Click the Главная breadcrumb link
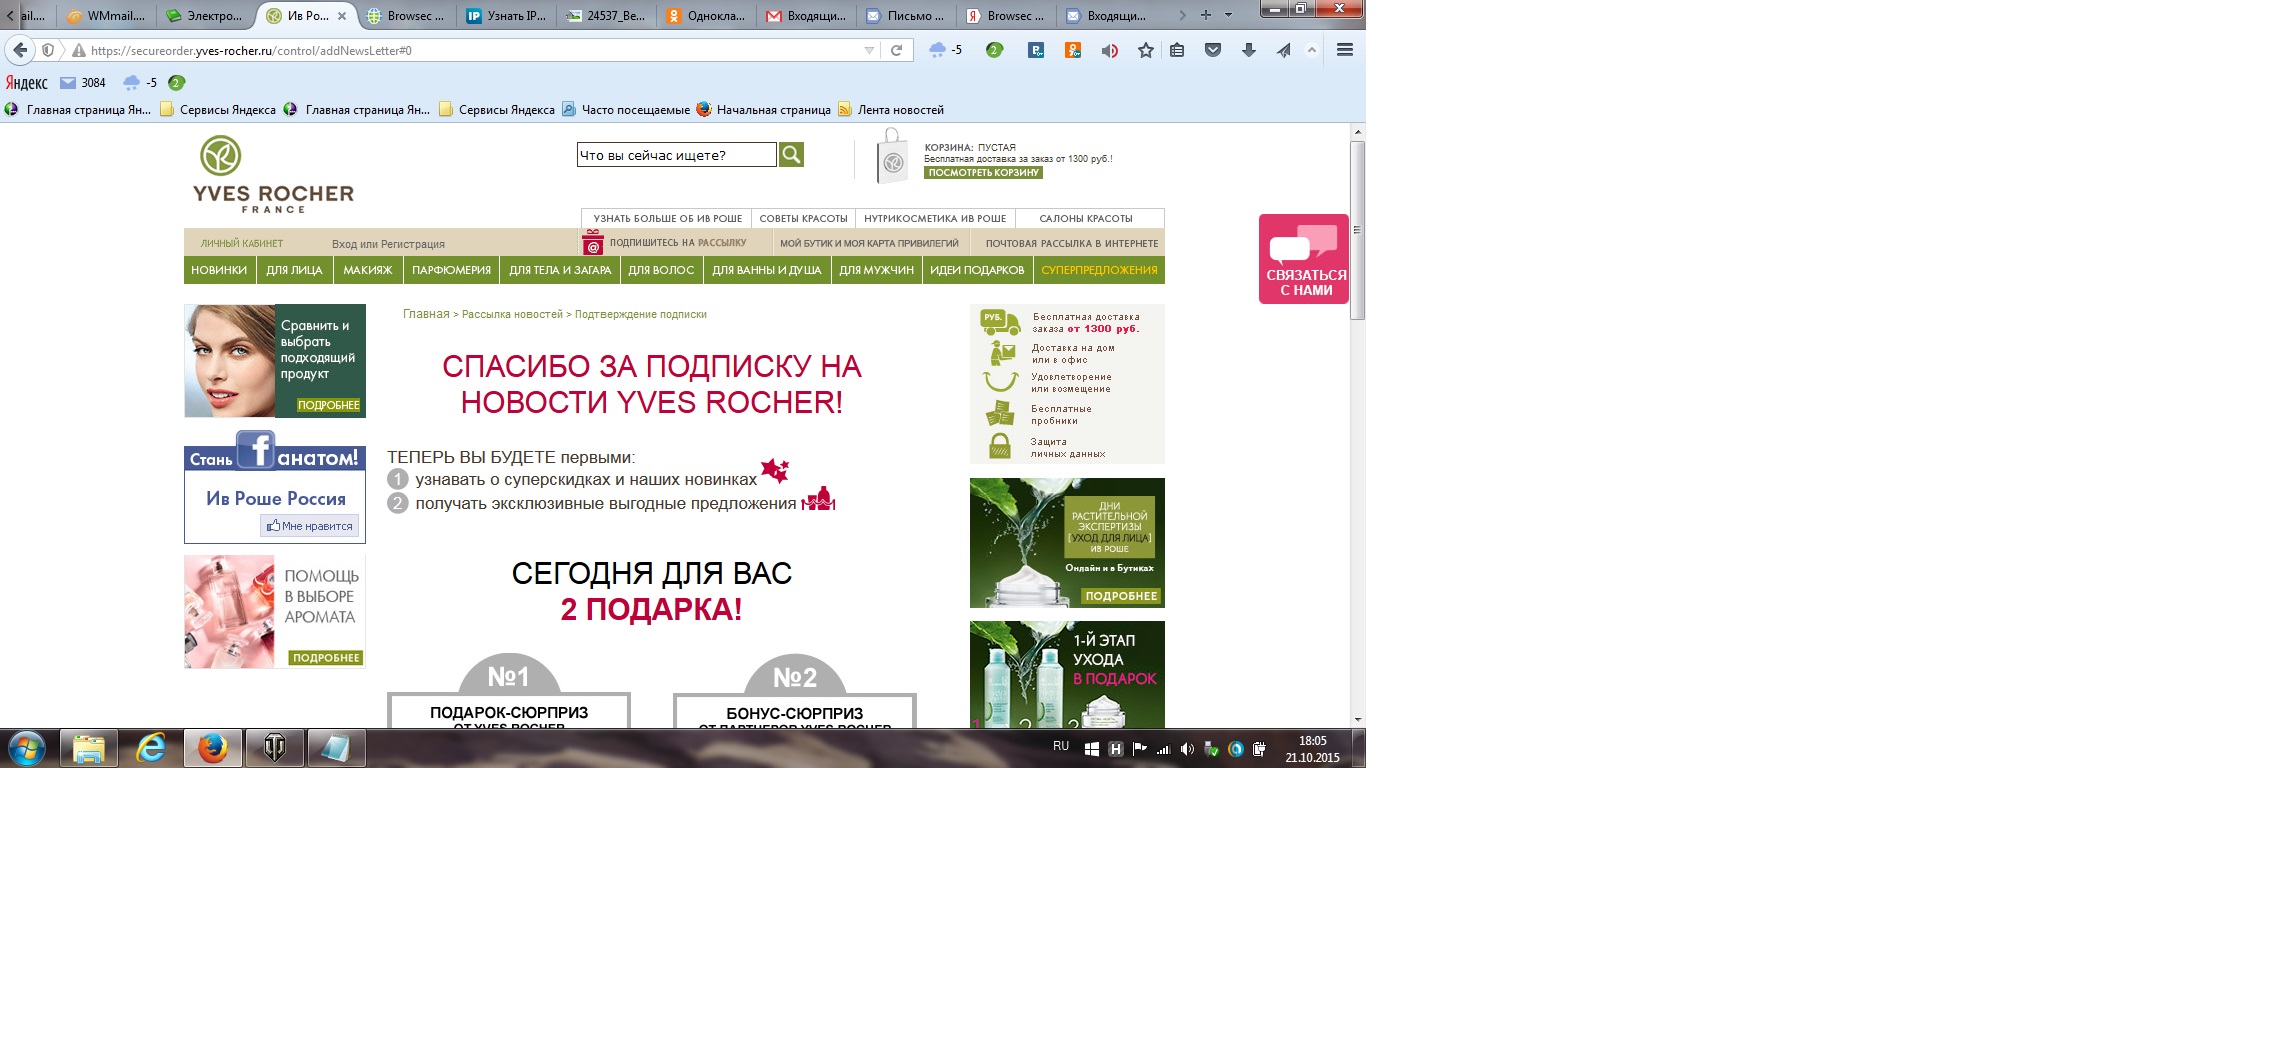Screen dimensions: 2282x1054 (x=426, y=314)
